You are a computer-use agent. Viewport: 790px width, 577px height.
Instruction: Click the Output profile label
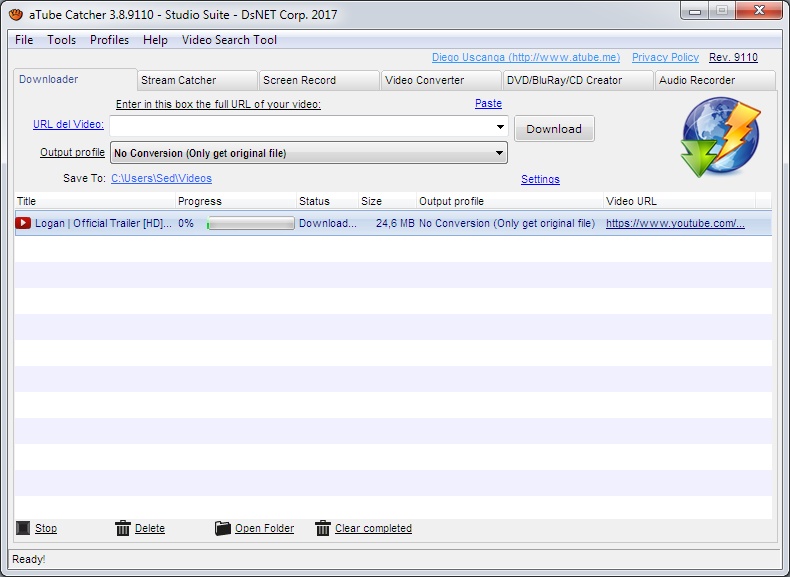click(x=72, y=152)
